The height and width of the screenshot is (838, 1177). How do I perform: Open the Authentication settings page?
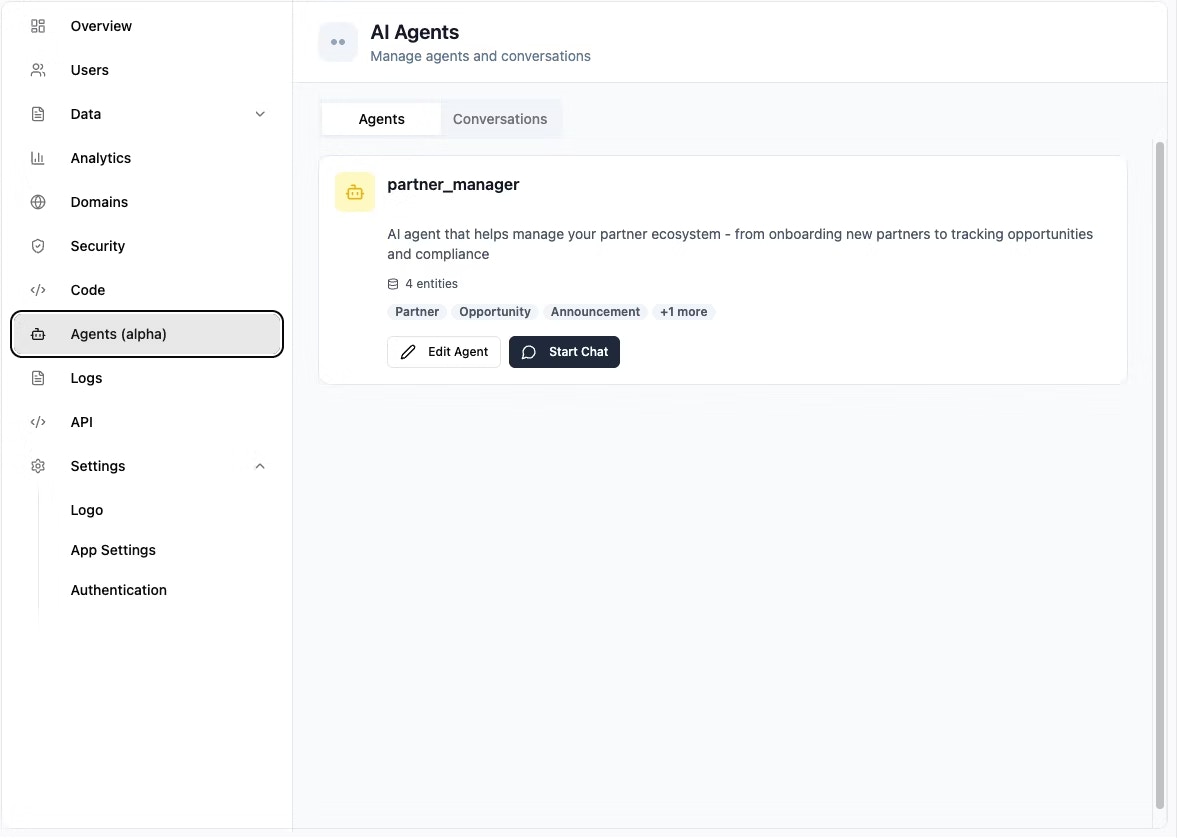tap(118, 589)
